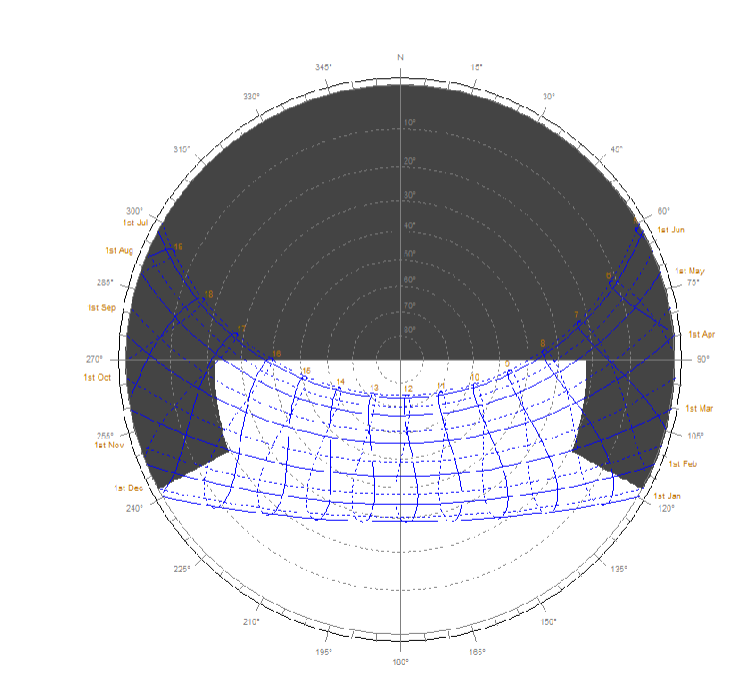
Task: Click the 1st Mar date label
Action: pos(699,408)
